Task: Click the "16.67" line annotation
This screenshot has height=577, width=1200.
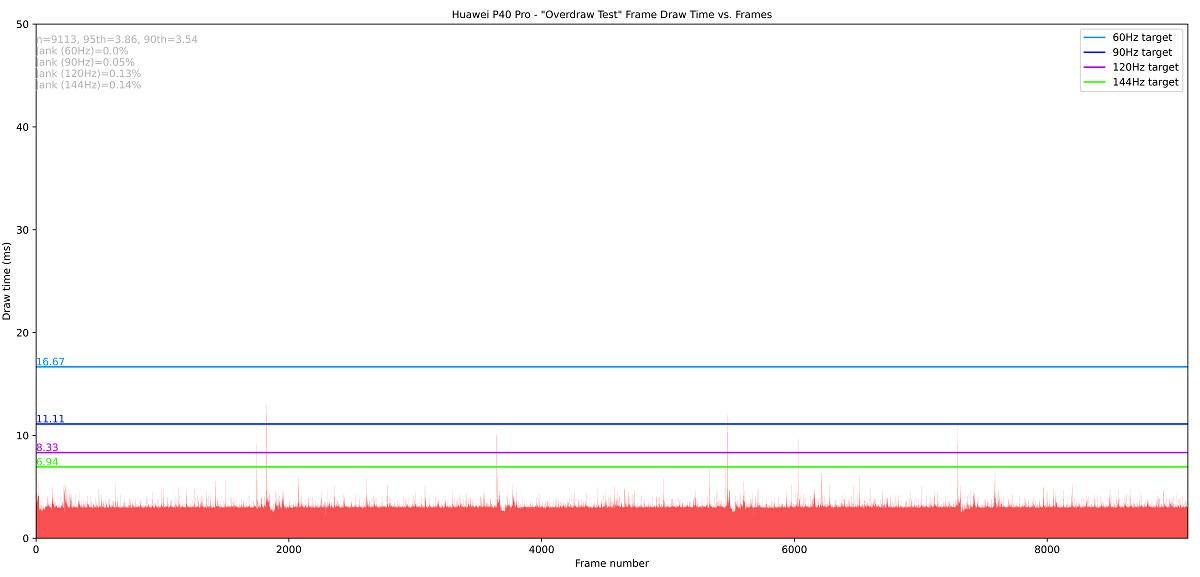Action: point(50,362)
